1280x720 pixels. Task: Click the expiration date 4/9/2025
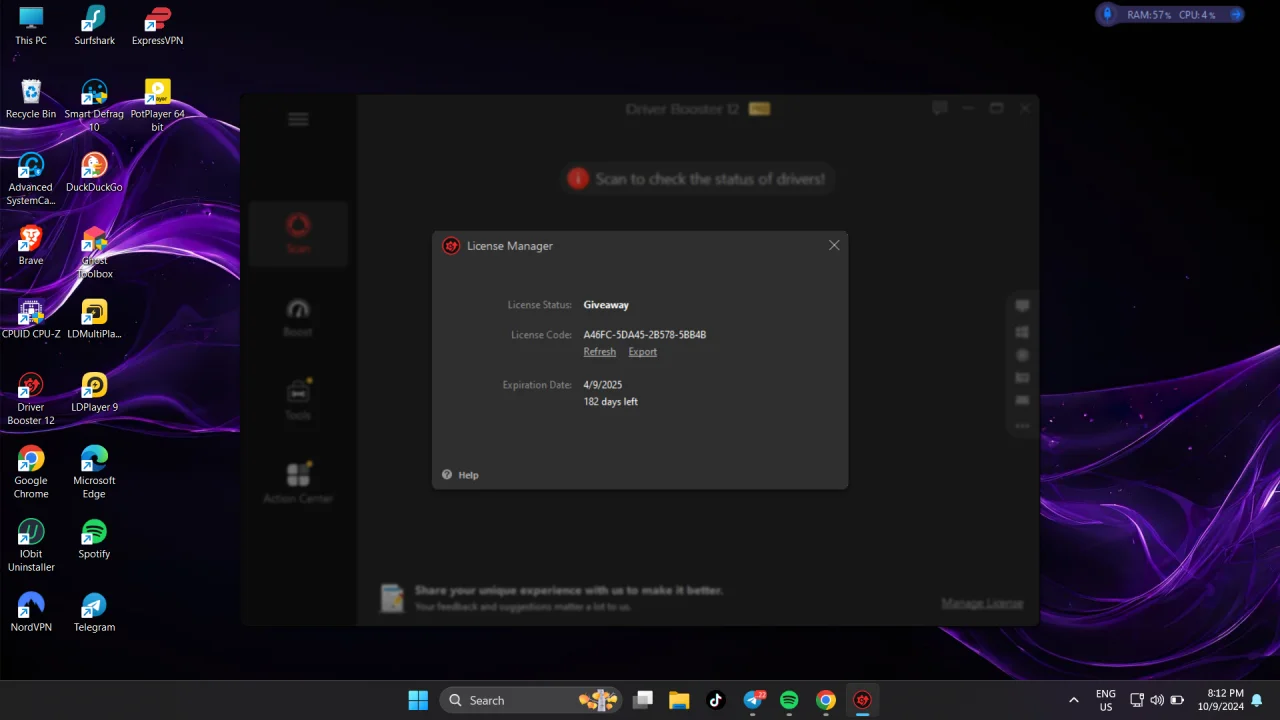(x=603, y=385)
